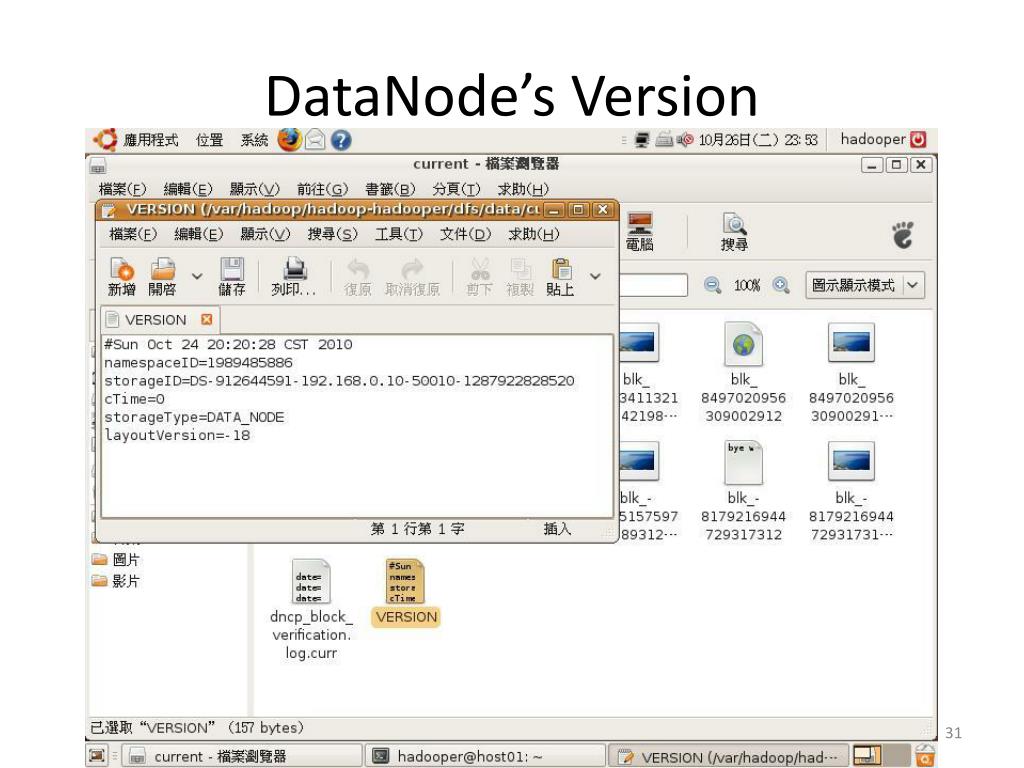1024x768 pixels.
Task: Click the storageType=DATA_NODE line in editor
Action: [x=195, y=417]
